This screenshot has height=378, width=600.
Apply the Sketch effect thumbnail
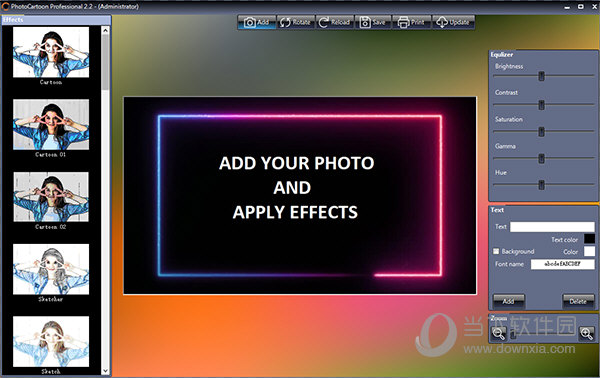(x=51, y=341)
